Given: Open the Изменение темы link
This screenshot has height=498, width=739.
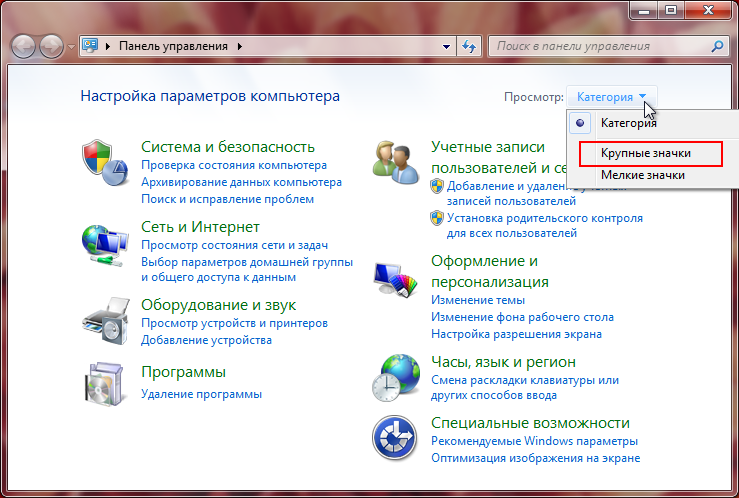Looking at the screenshot, I should [477, 300].
